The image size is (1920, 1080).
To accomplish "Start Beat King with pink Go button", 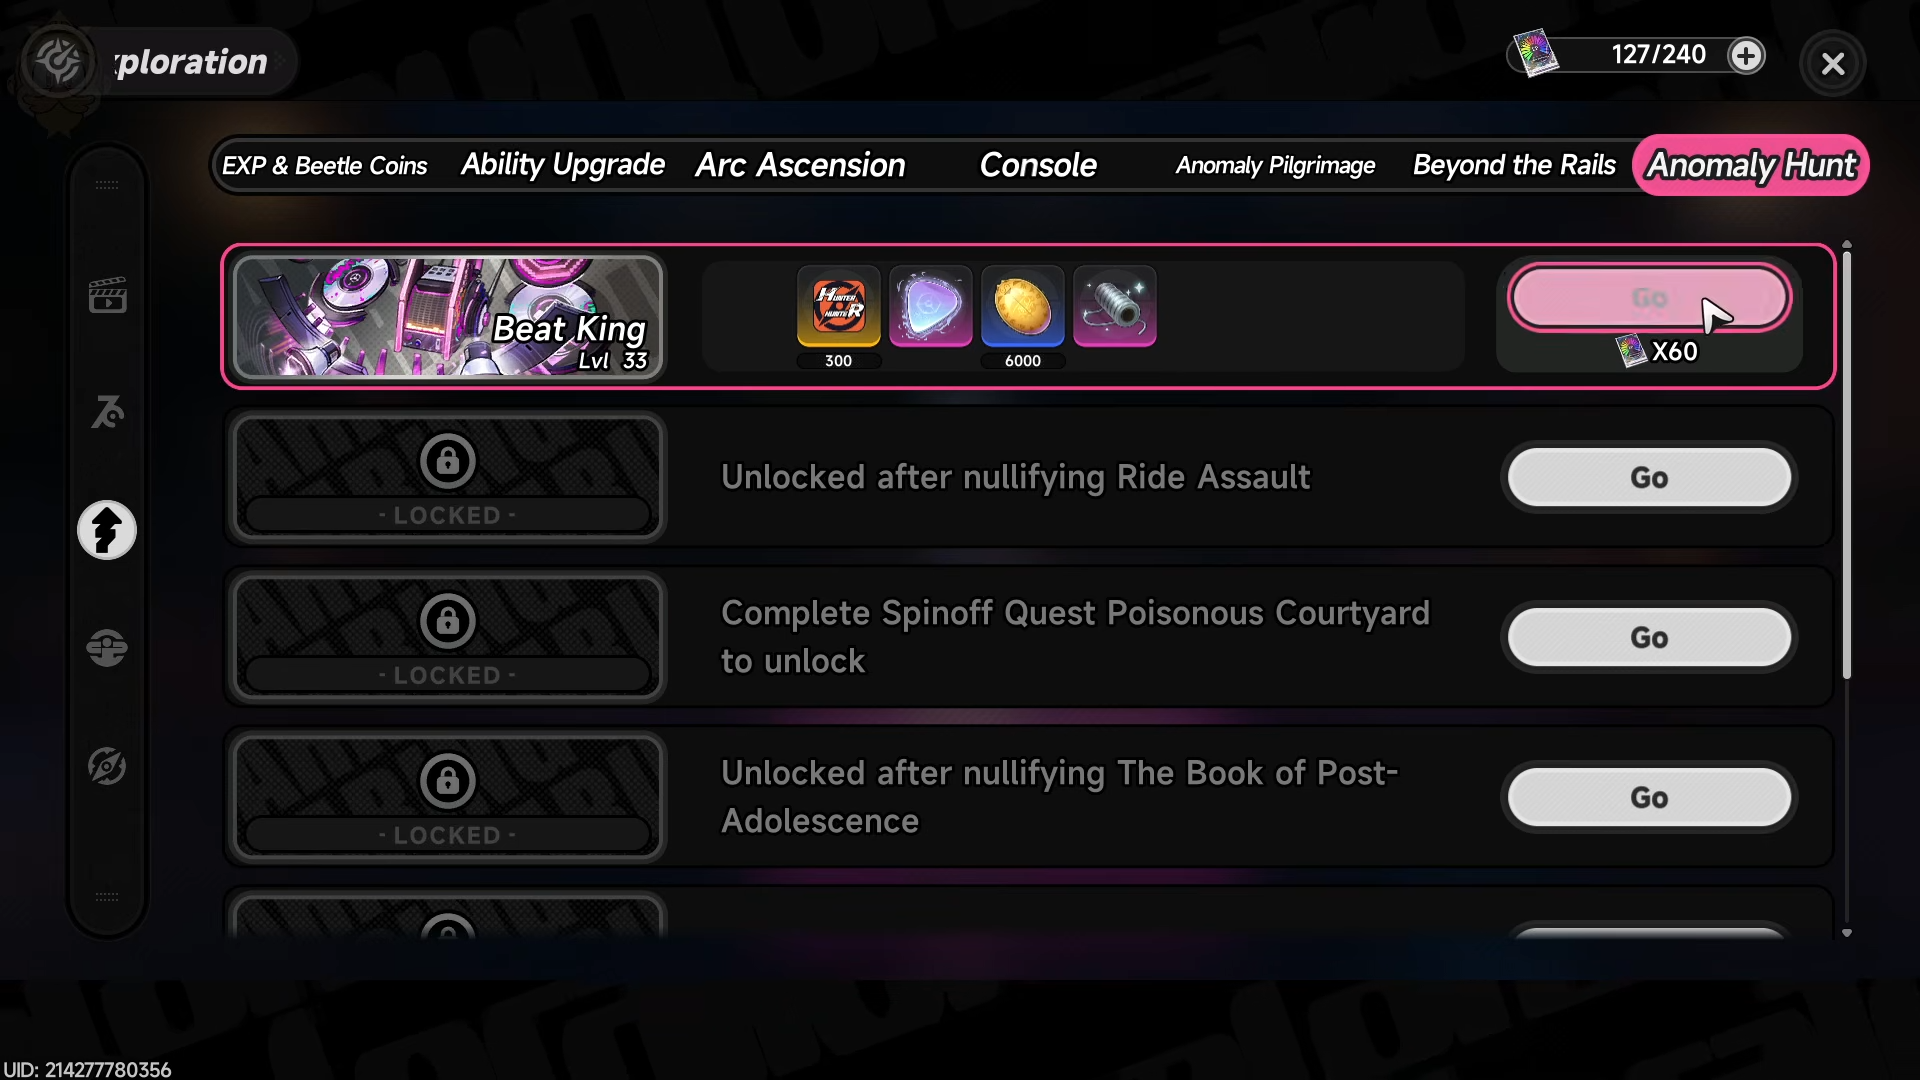I will 1649,298.
